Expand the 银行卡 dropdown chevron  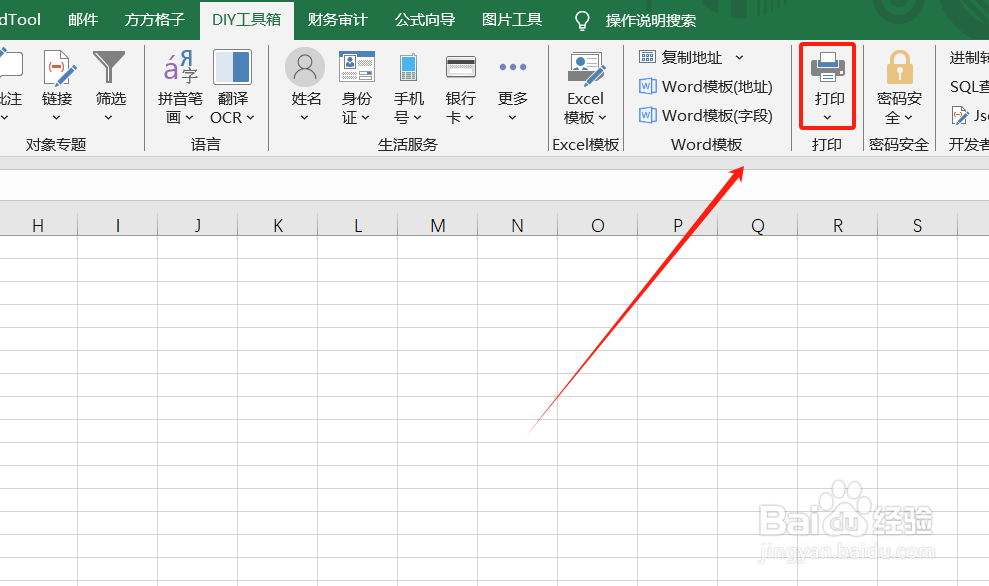click(469, 118)
